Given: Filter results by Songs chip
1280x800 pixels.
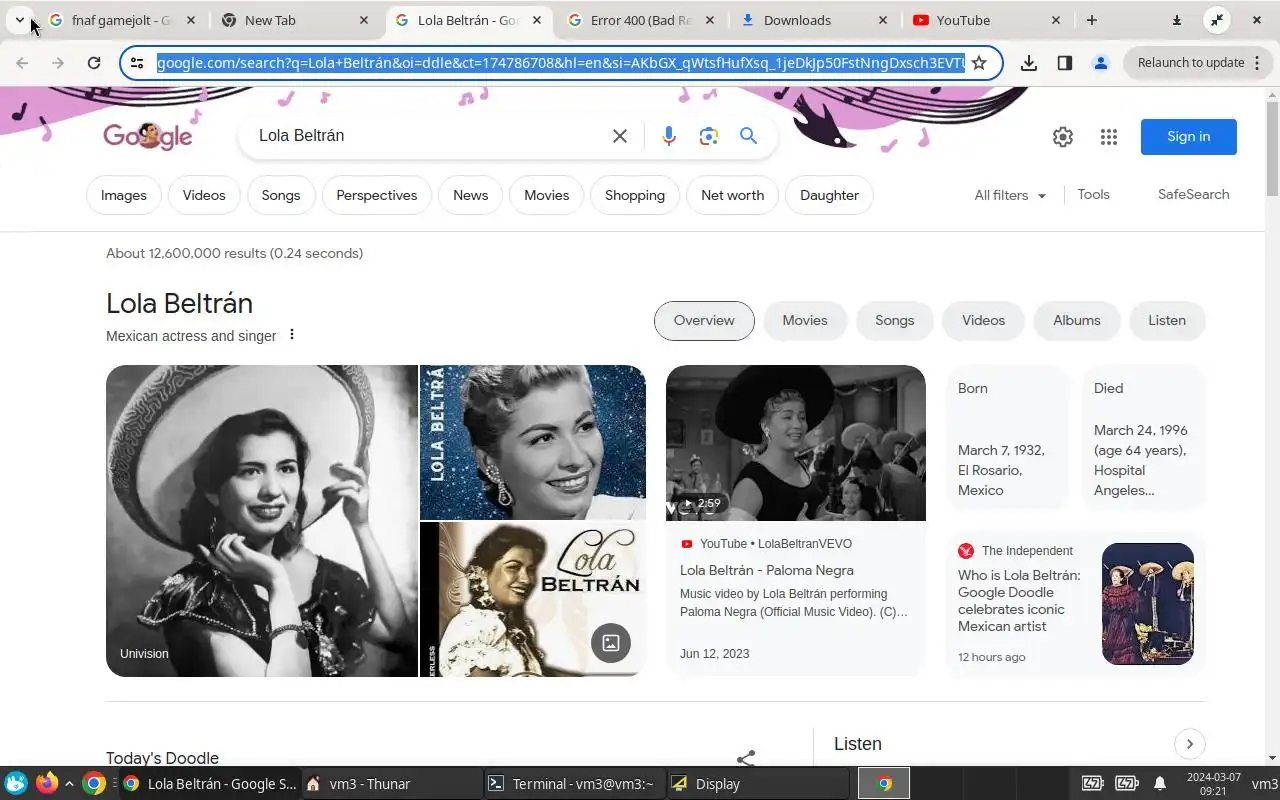Looking at the screenshot, I should (x=281, y=195).
